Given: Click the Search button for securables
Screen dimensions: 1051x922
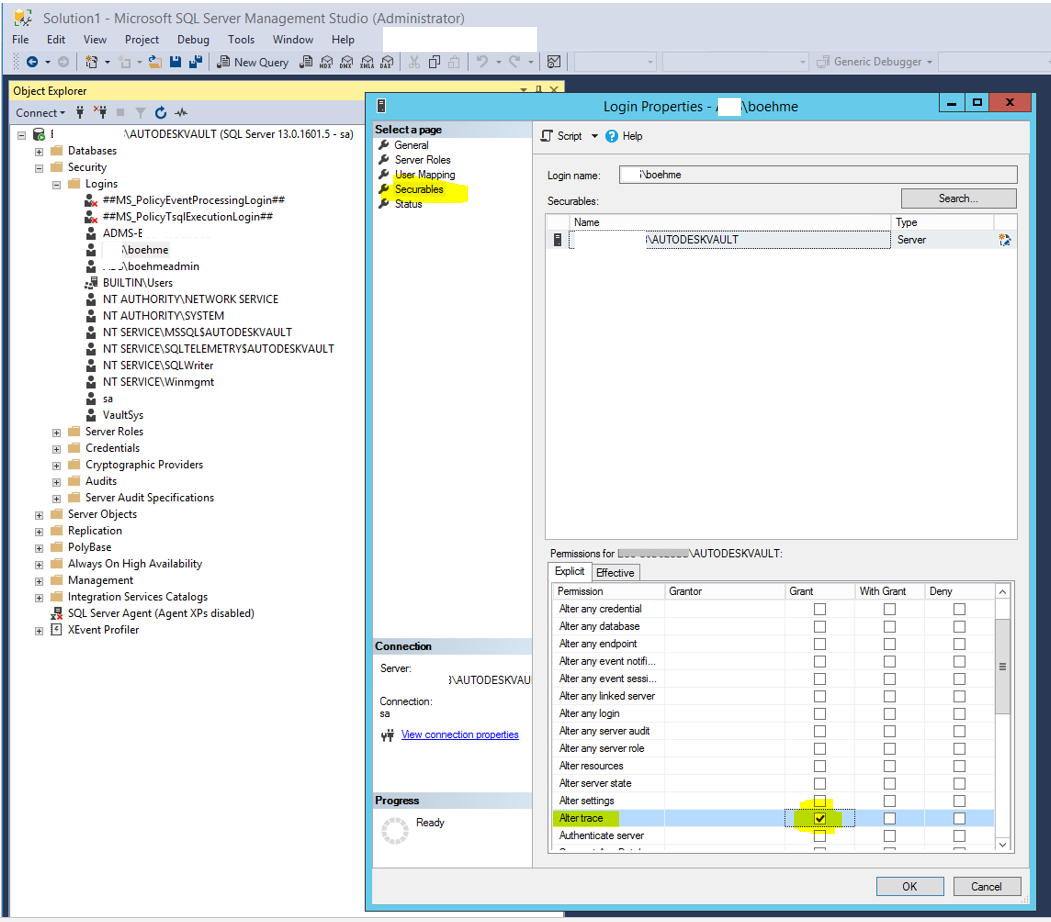Looking at the screenshot, I should tap(957, 198).
